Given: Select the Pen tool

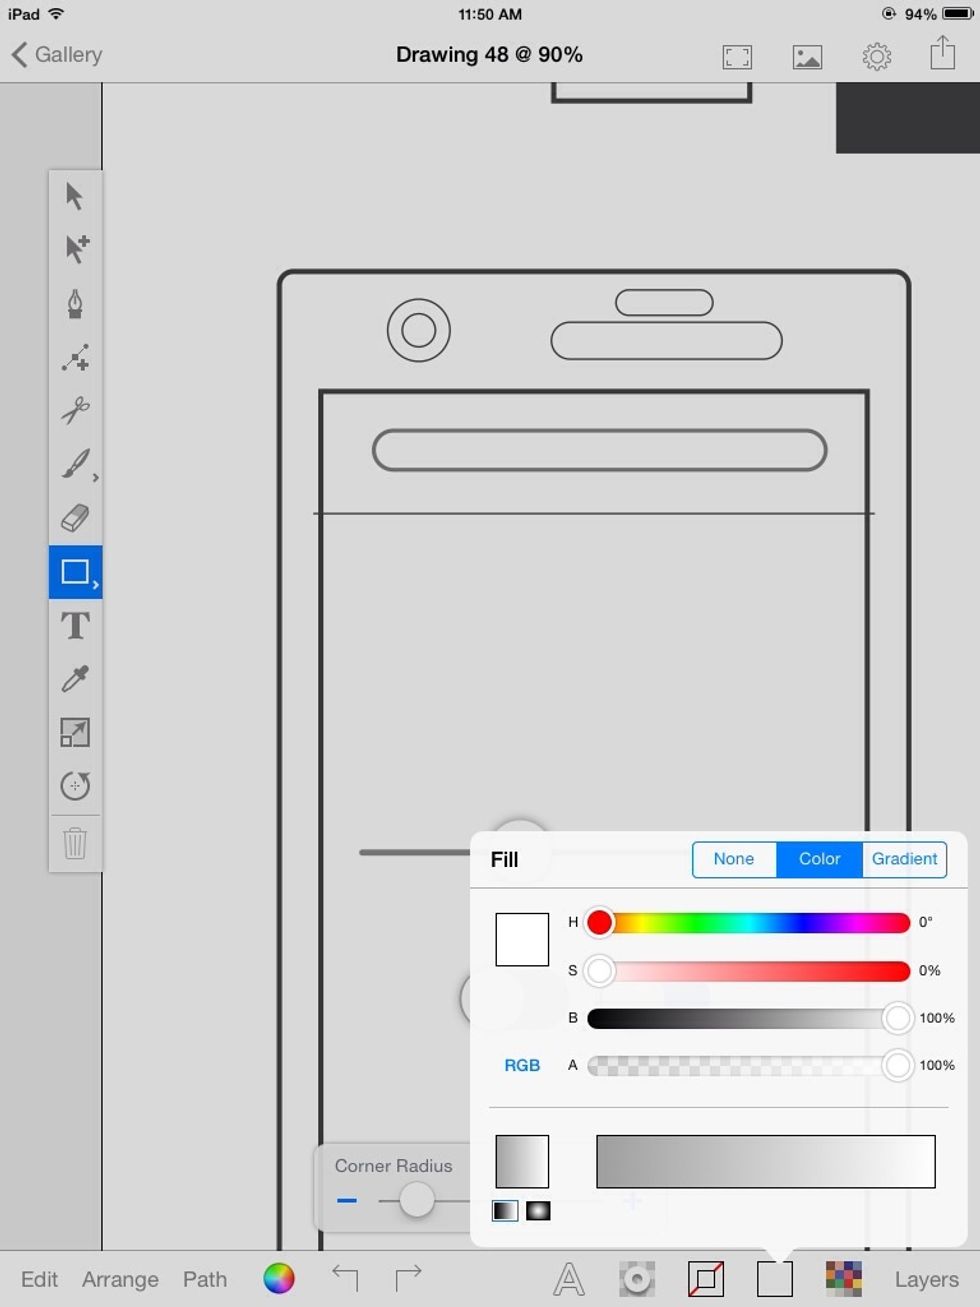Looking at the screenshot, I should tap(75, 303).
